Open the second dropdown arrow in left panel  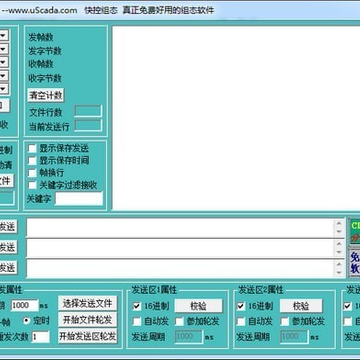click(x=4, y=49)
